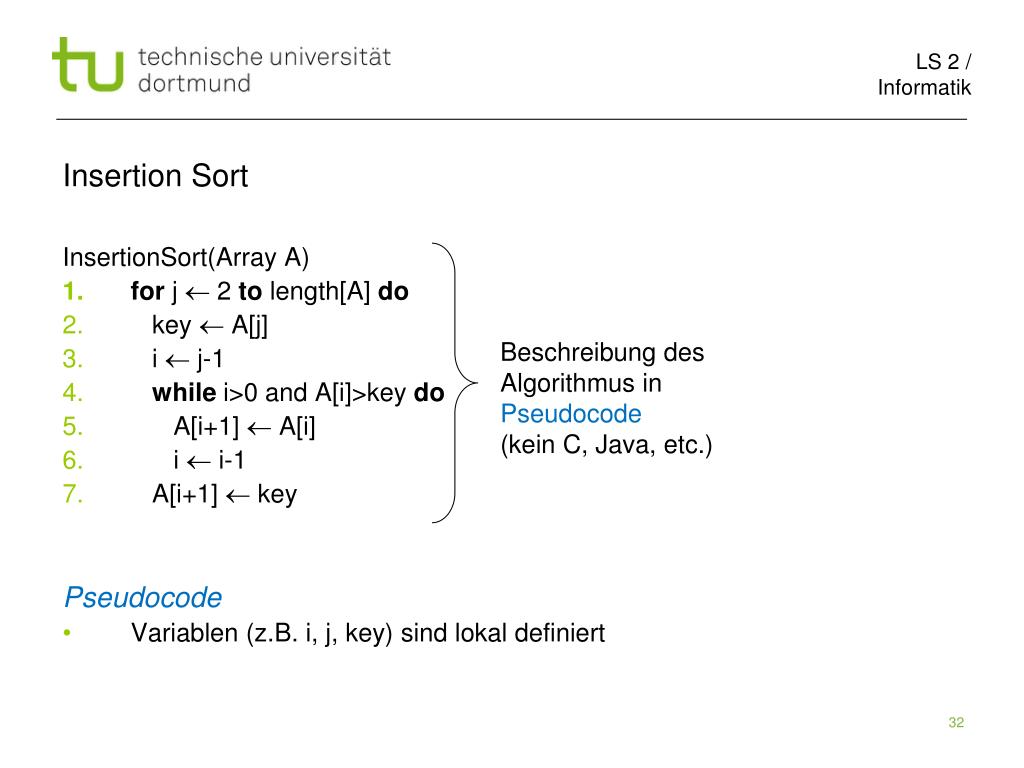Screen dimensions: 1024x768
Task: Click line number 2 in pseudocode
Action: (72, 325)
